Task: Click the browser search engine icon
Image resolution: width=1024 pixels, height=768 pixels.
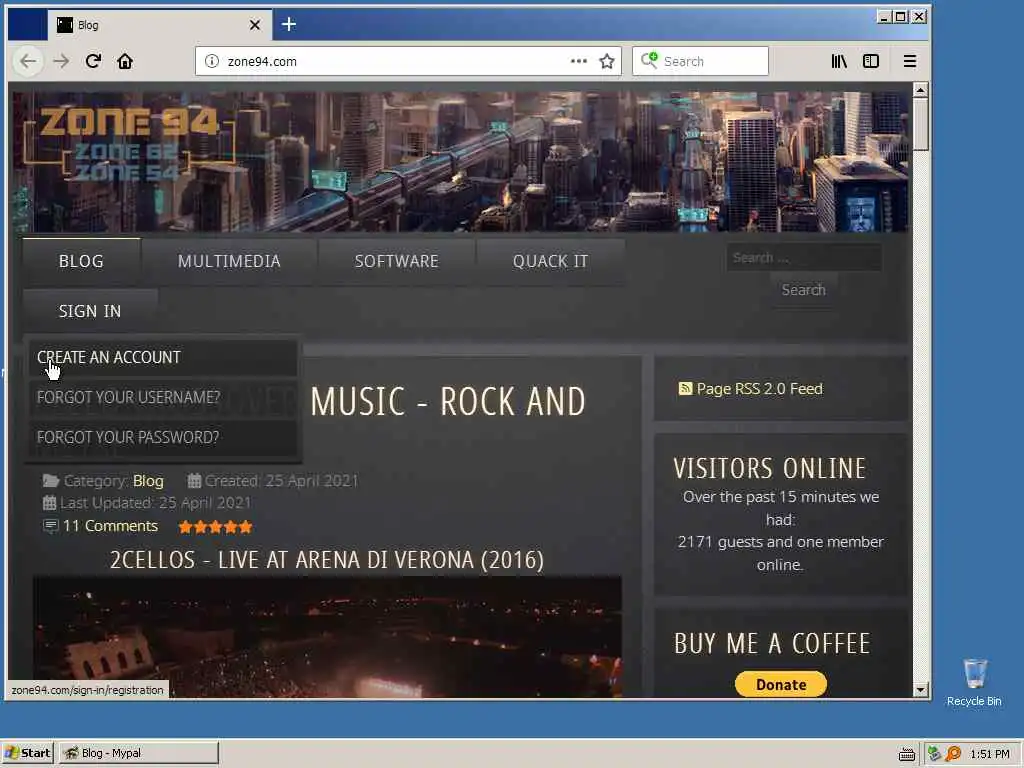Action: click(x=649, y=61)
